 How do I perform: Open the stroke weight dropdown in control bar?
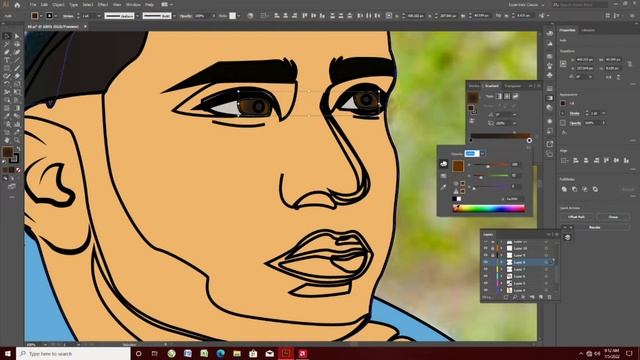click(98, 16)
